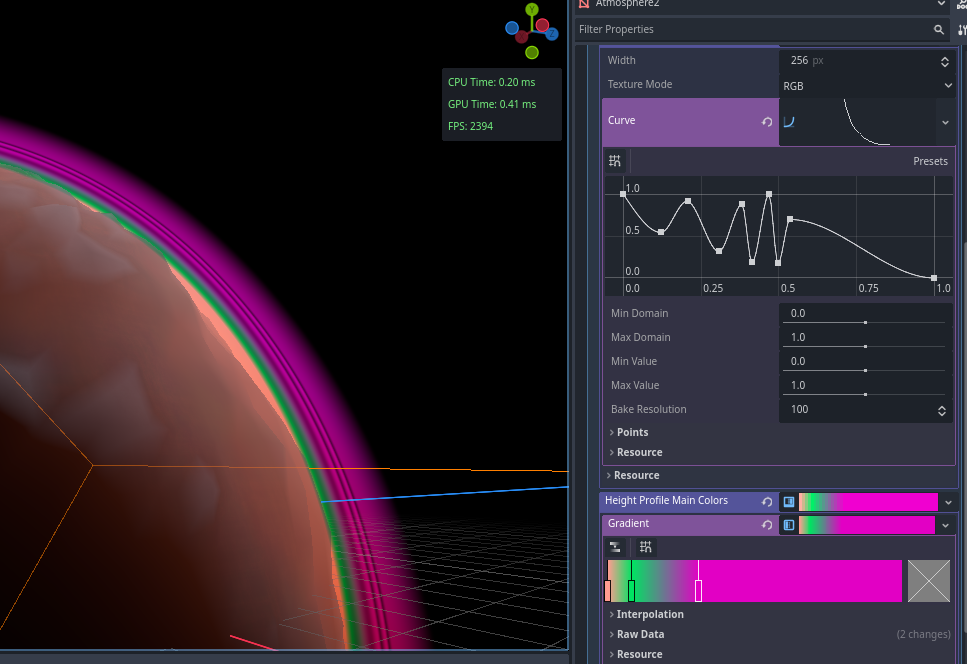Revert the Gradient property with its reset icon
967x664 pixels.
(x=767, y=525)
